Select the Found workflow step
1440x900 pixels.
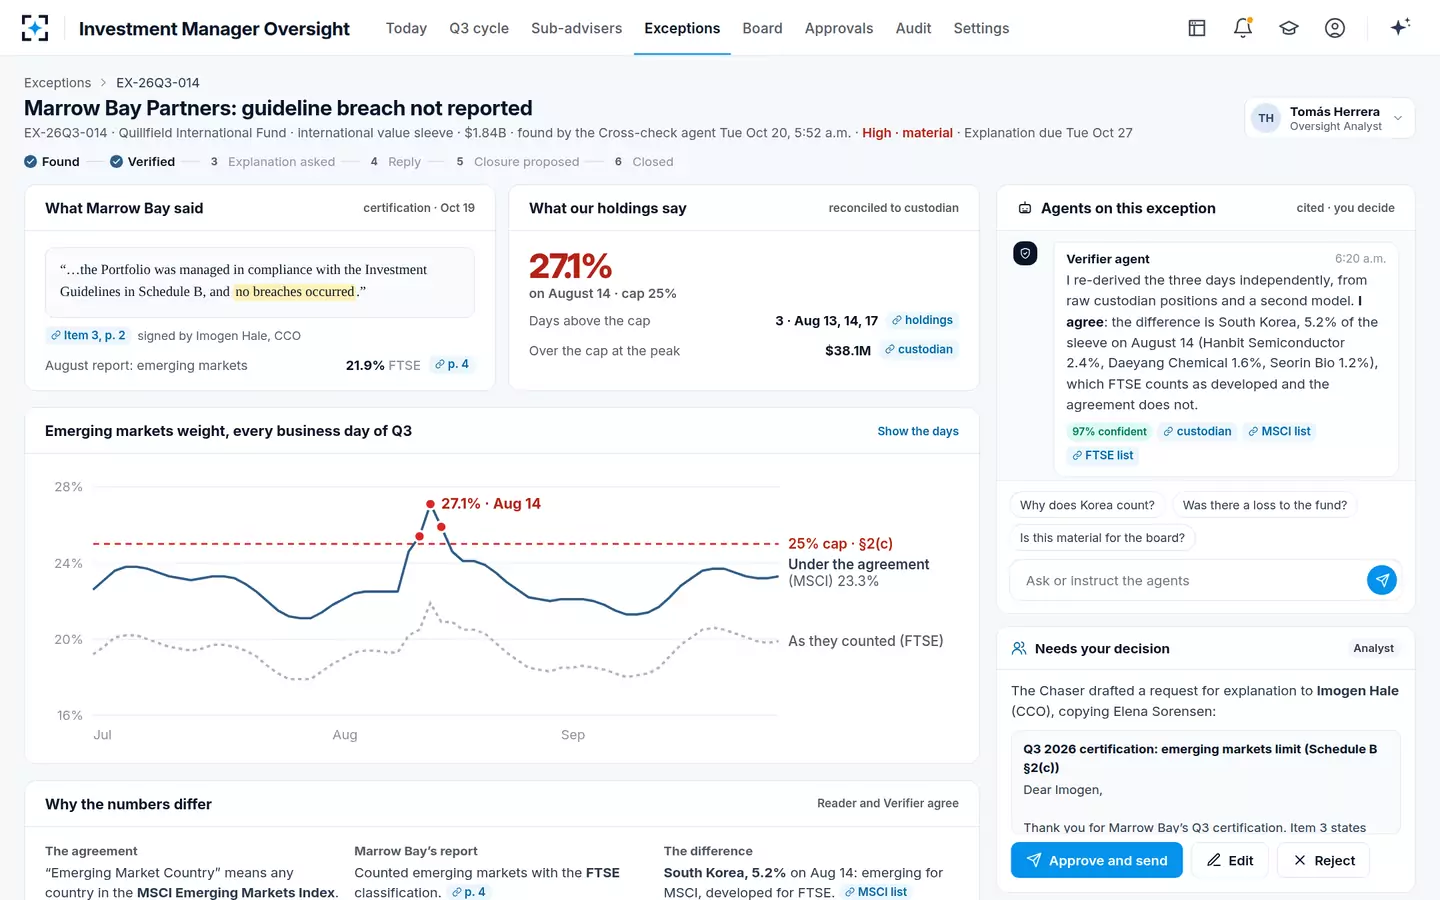[52, 161]
